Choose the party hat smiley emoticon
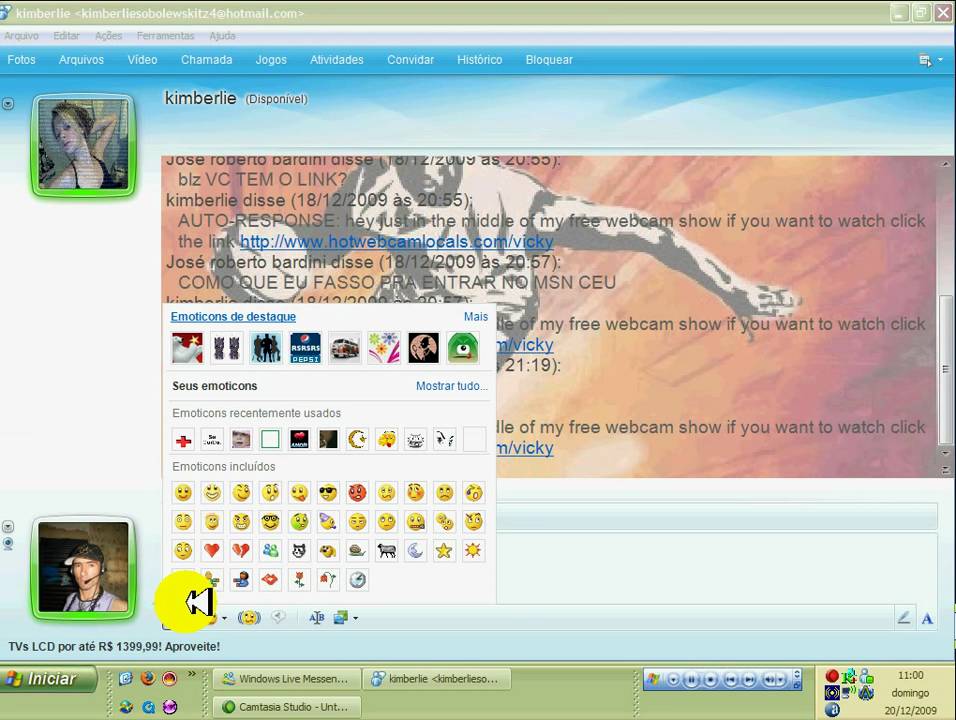 [x=328, y=522]
